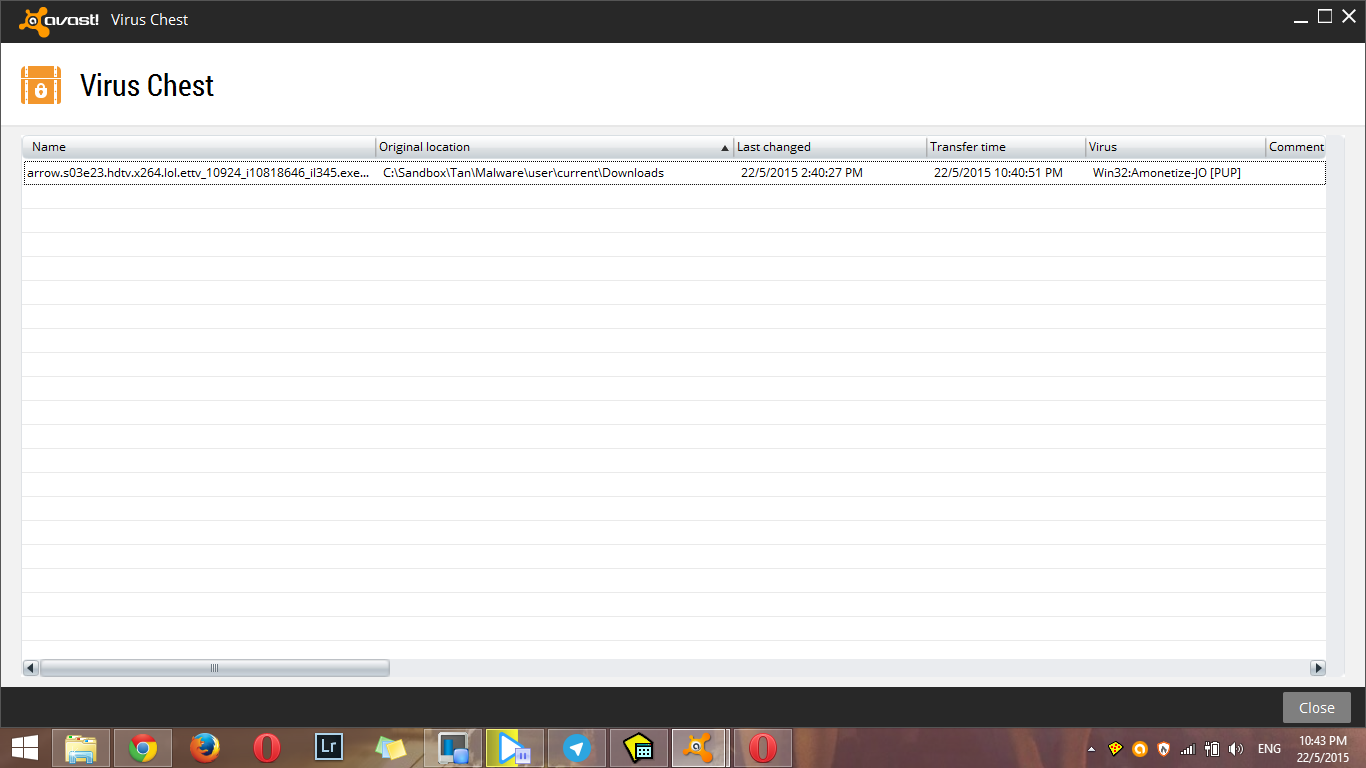Open the network signal tray icon
The width and height of the screenshot is (1366, 768).
tap(1187, 748)
